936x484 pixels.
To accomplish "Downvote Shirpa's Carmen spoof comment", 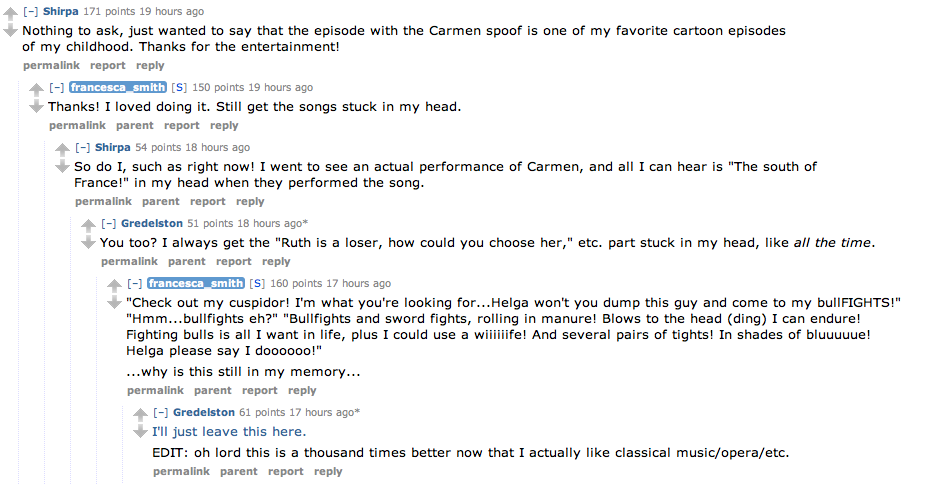I will [x=10, y=30].
